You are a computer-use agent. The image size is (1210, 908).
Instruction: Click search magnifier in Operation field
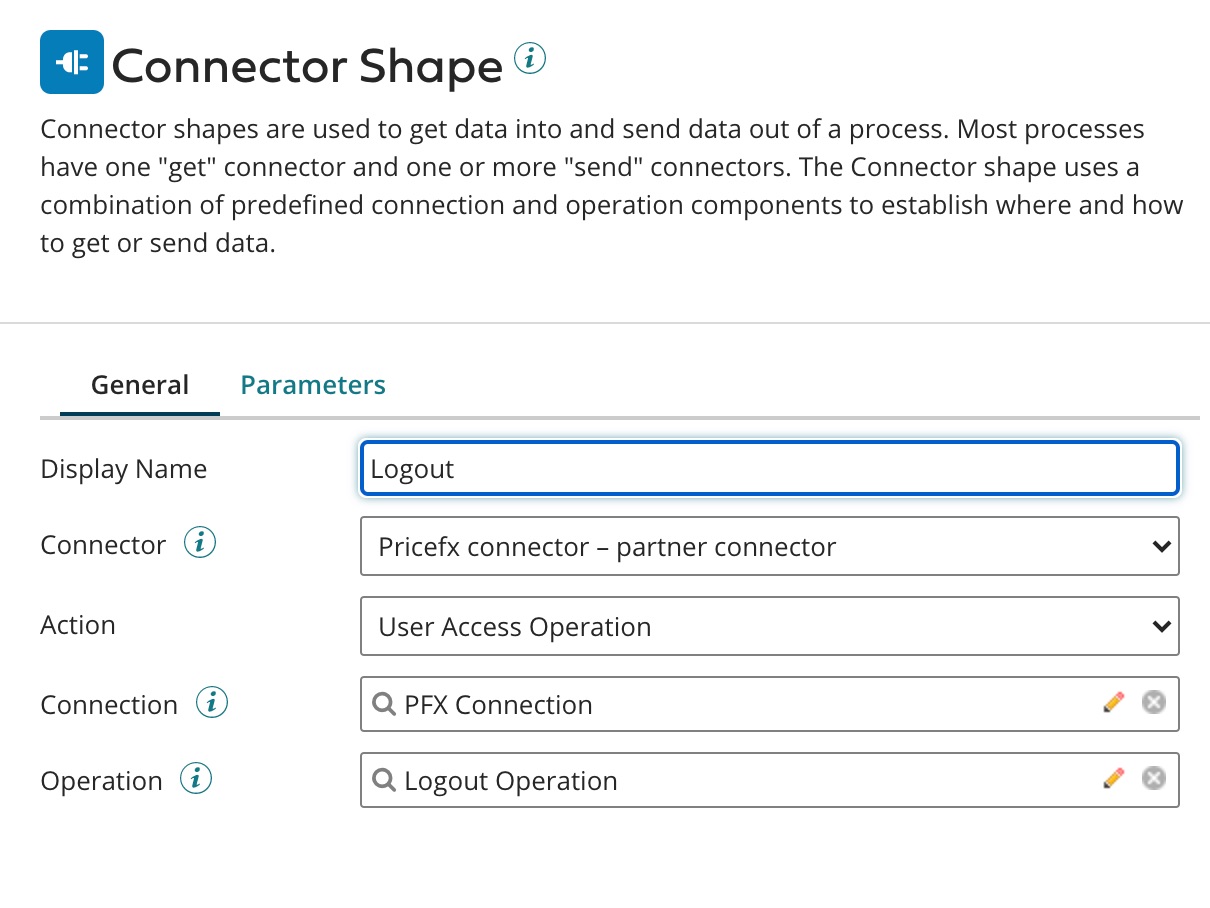click(x=384, y=780)
